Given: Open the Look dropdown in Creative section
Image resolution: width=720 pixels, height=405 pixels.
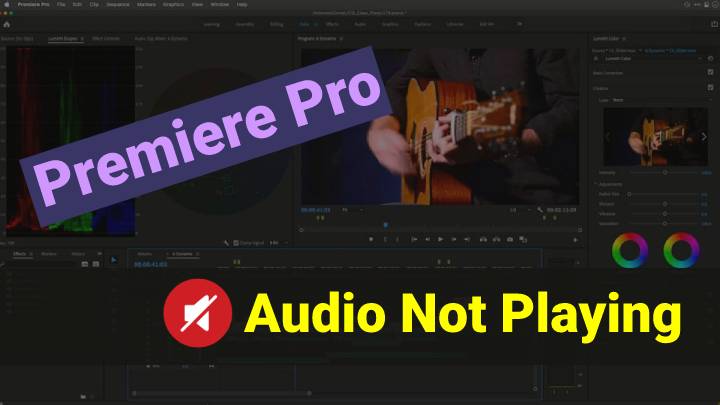Looking at the screenshot, I should (661, 100).
